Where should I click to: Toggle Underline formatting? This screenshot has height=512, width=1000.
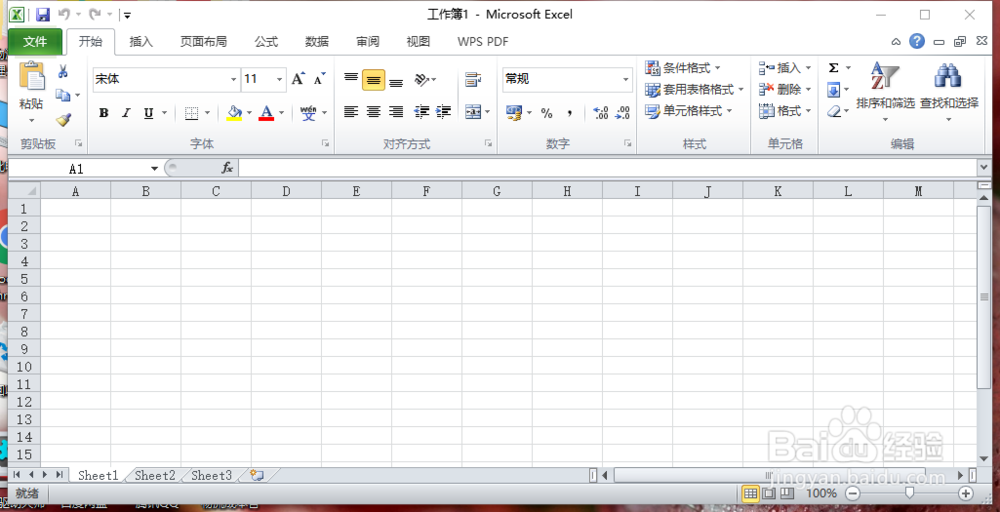(148, 113)
